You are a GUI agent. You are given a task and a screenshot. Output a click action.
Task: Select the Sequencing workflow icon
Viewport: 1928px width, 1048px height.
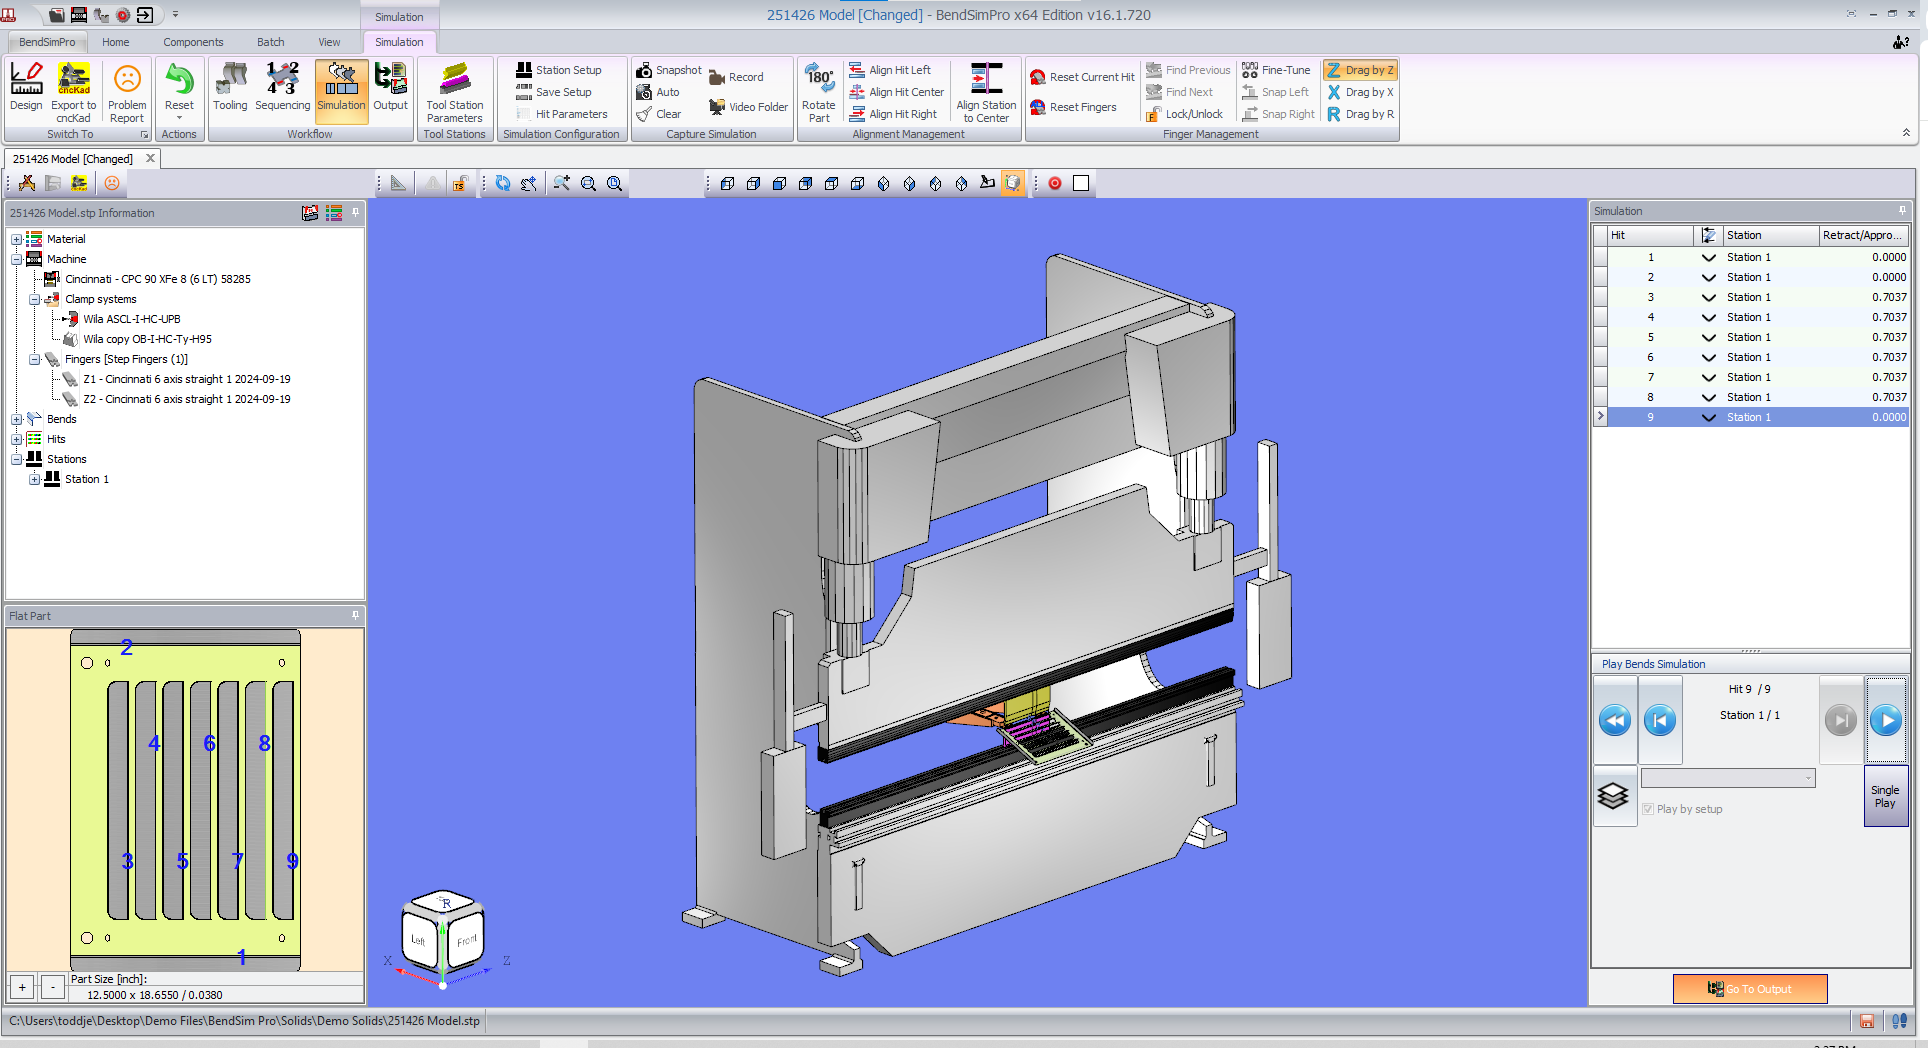[x=282, y=88]
